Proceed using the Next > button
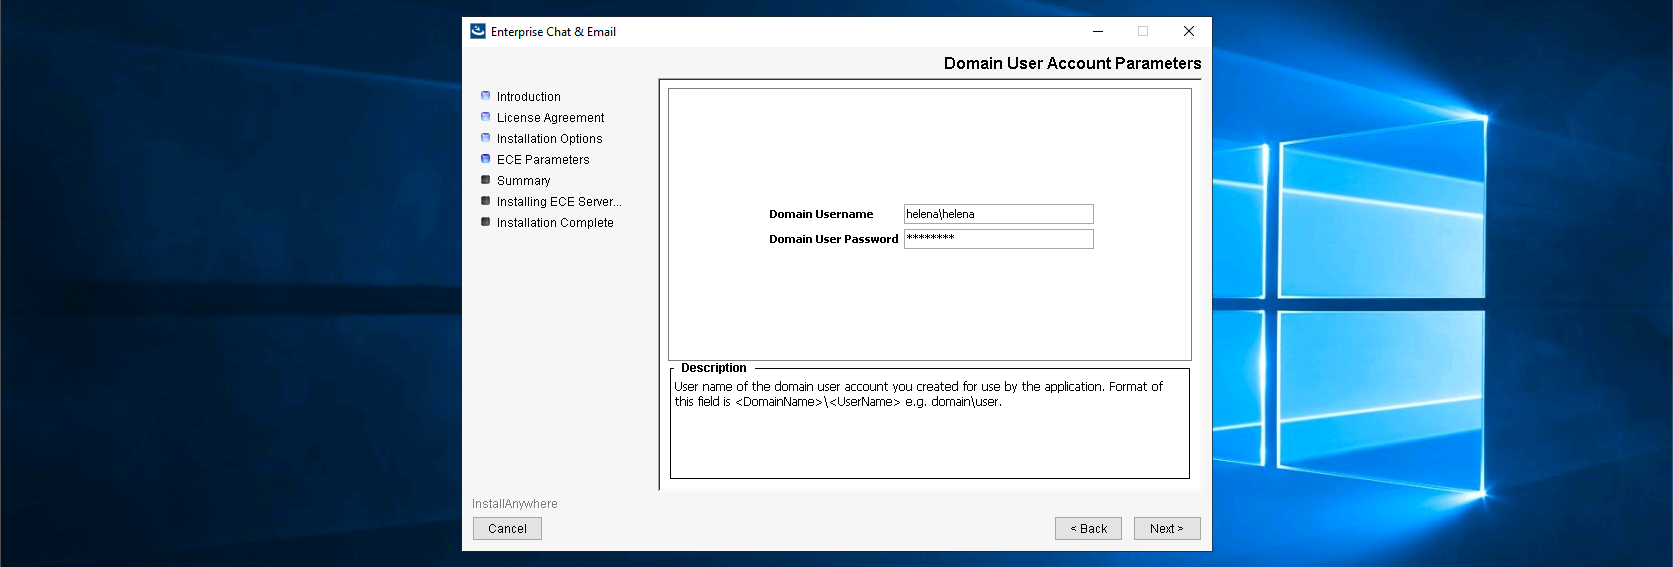 [1166, 529]
